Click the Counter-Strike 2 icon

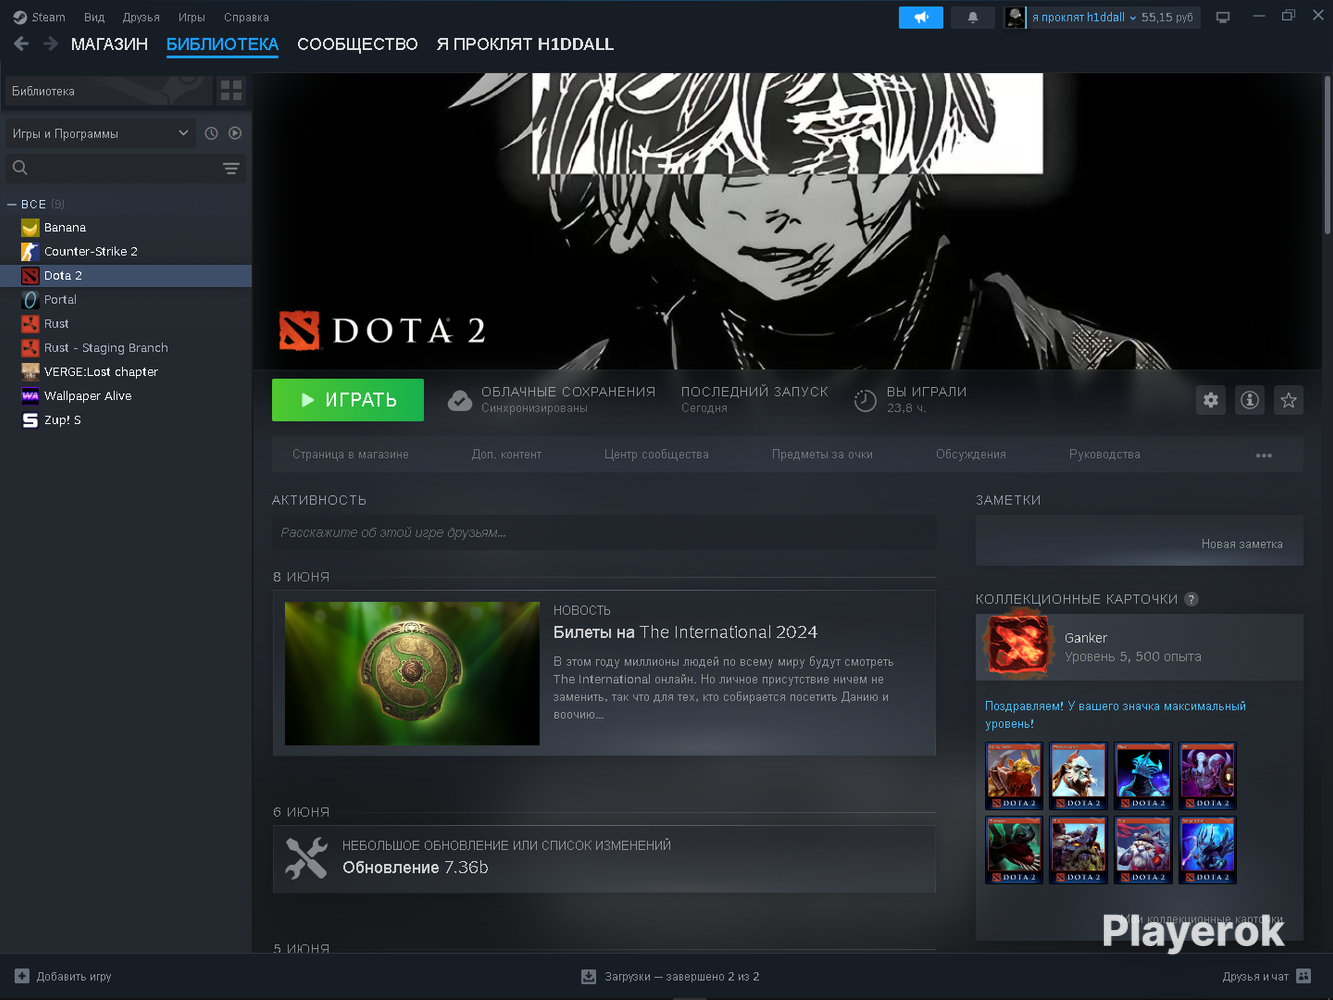click(x=30, y=252)
